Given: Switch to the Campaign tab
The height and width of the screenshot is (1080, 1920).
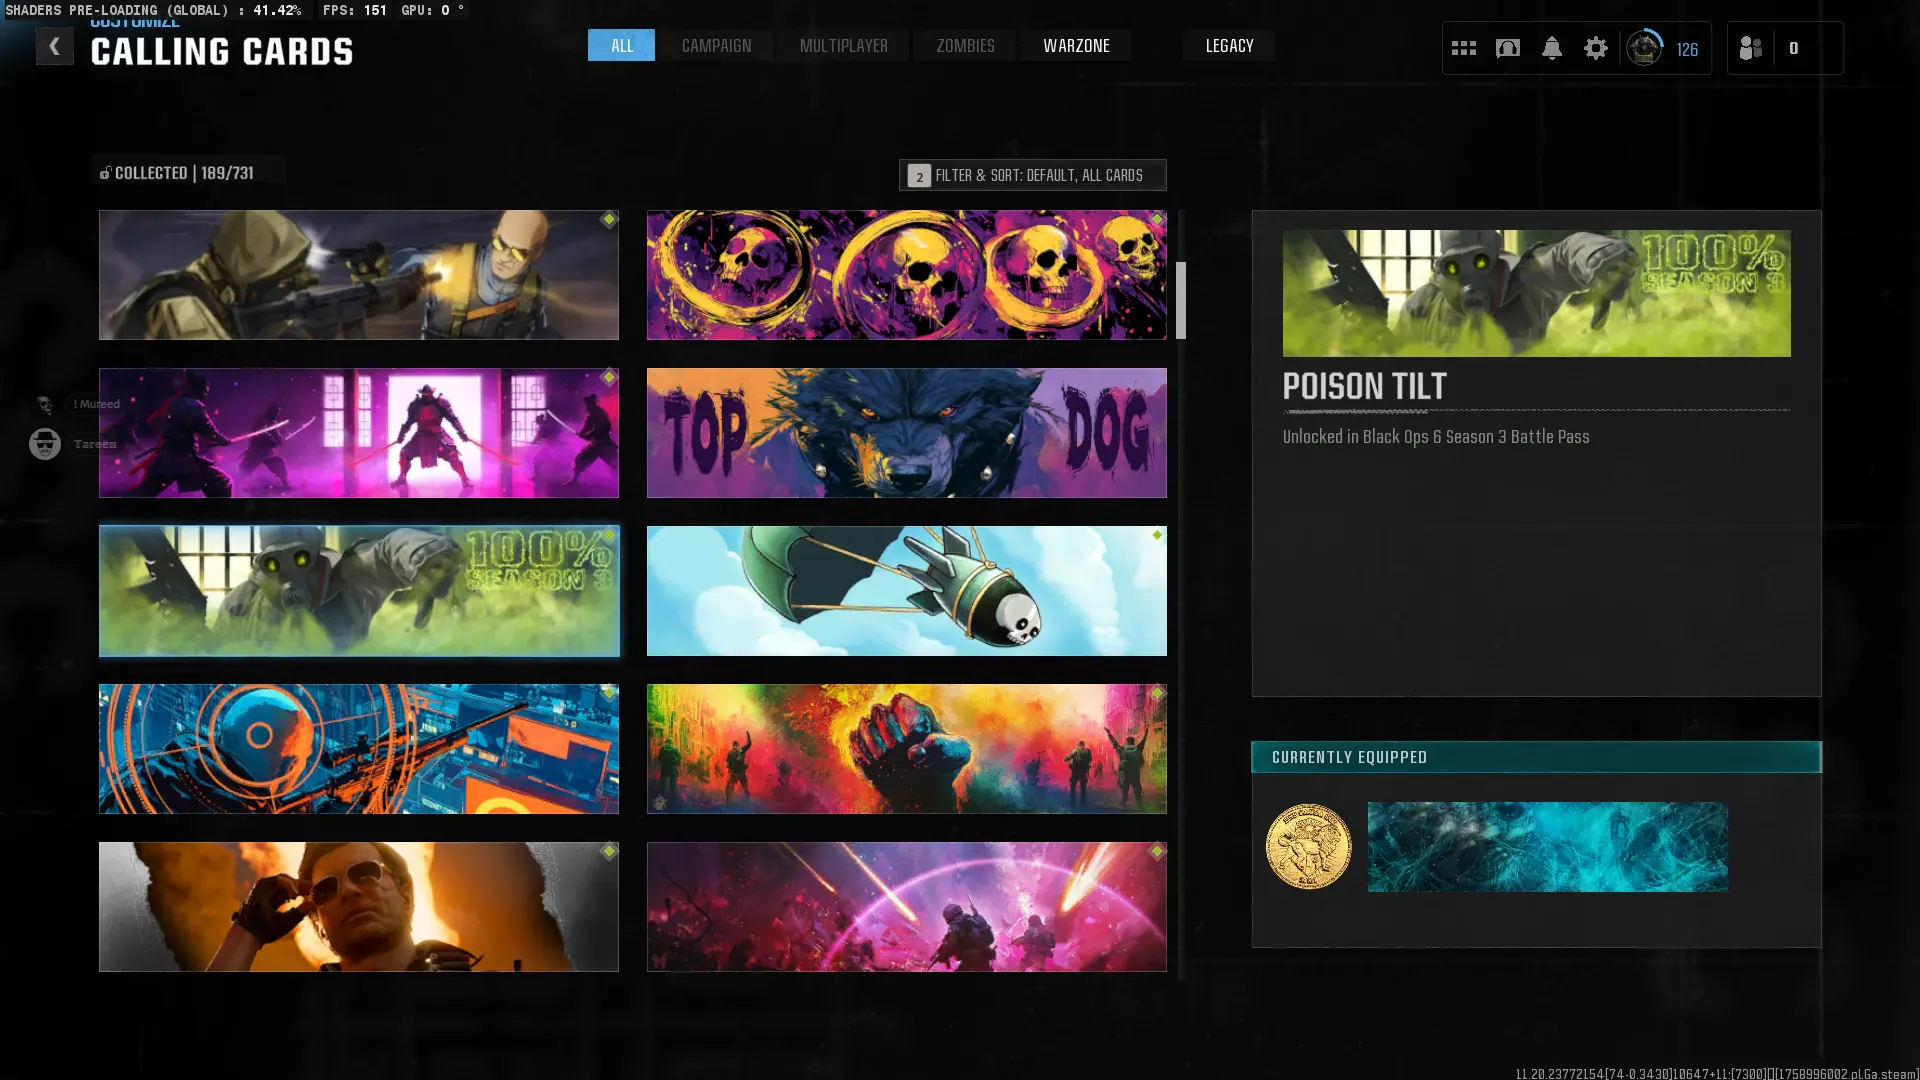Looking at the screenshot, I should pos(716,45).
